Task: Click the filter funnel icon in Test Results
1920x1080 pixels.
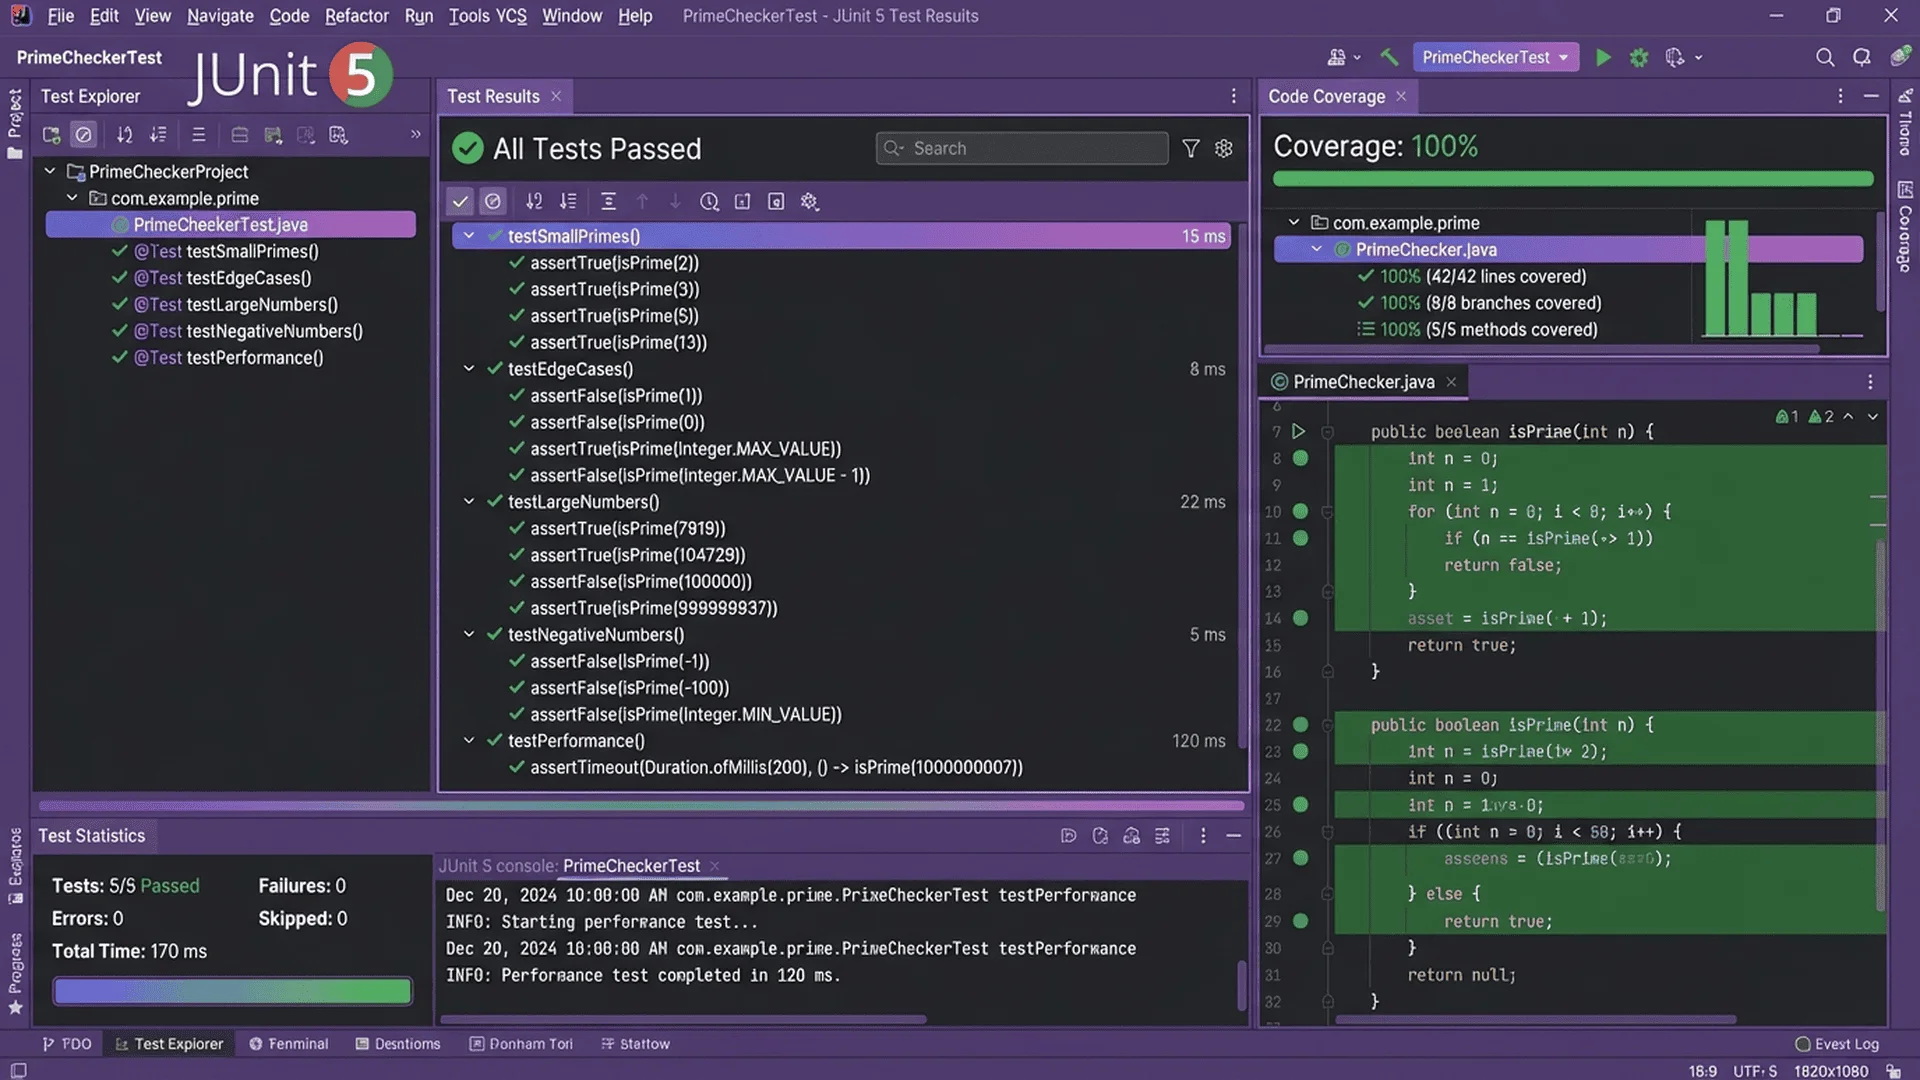Action: click(1190, 149)
